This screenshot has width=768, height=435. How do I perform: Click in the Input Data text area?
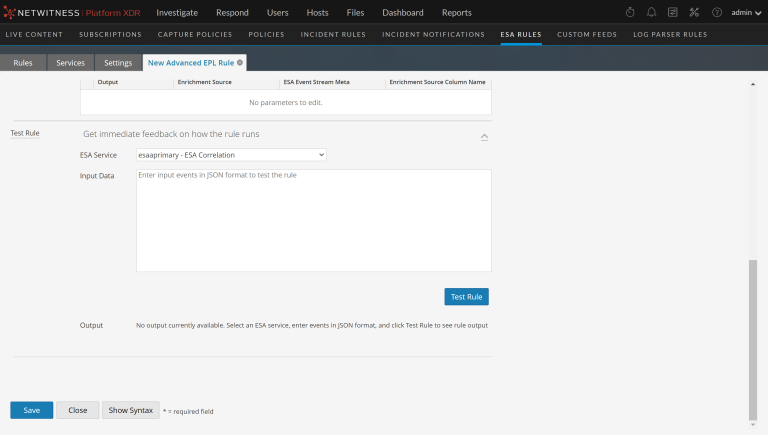[313, 220]
